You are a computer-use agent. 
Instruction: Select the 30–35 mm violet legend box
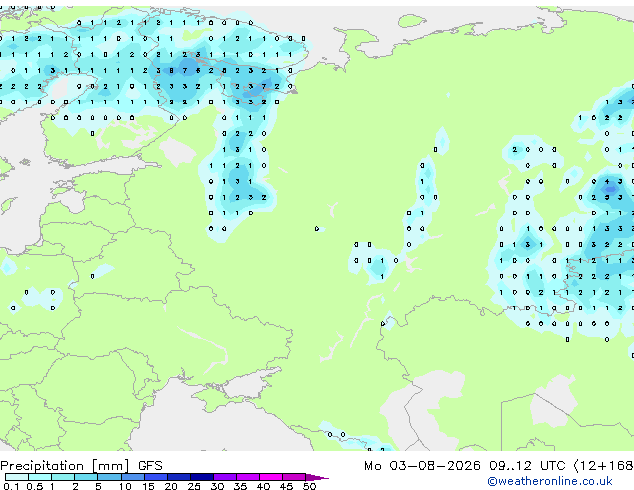pyautogui.click(x=224, y=477)
